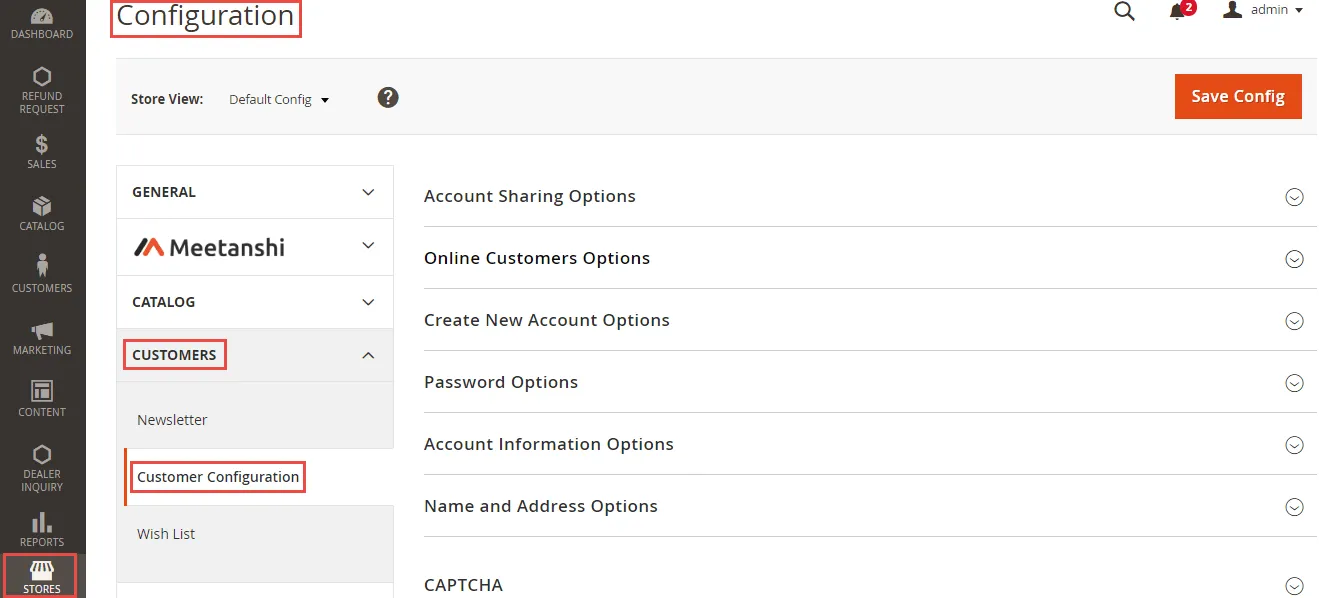Screen dimensions: 1319x598
Task: Click the search magnifier icon
Action: [1124, 11]
